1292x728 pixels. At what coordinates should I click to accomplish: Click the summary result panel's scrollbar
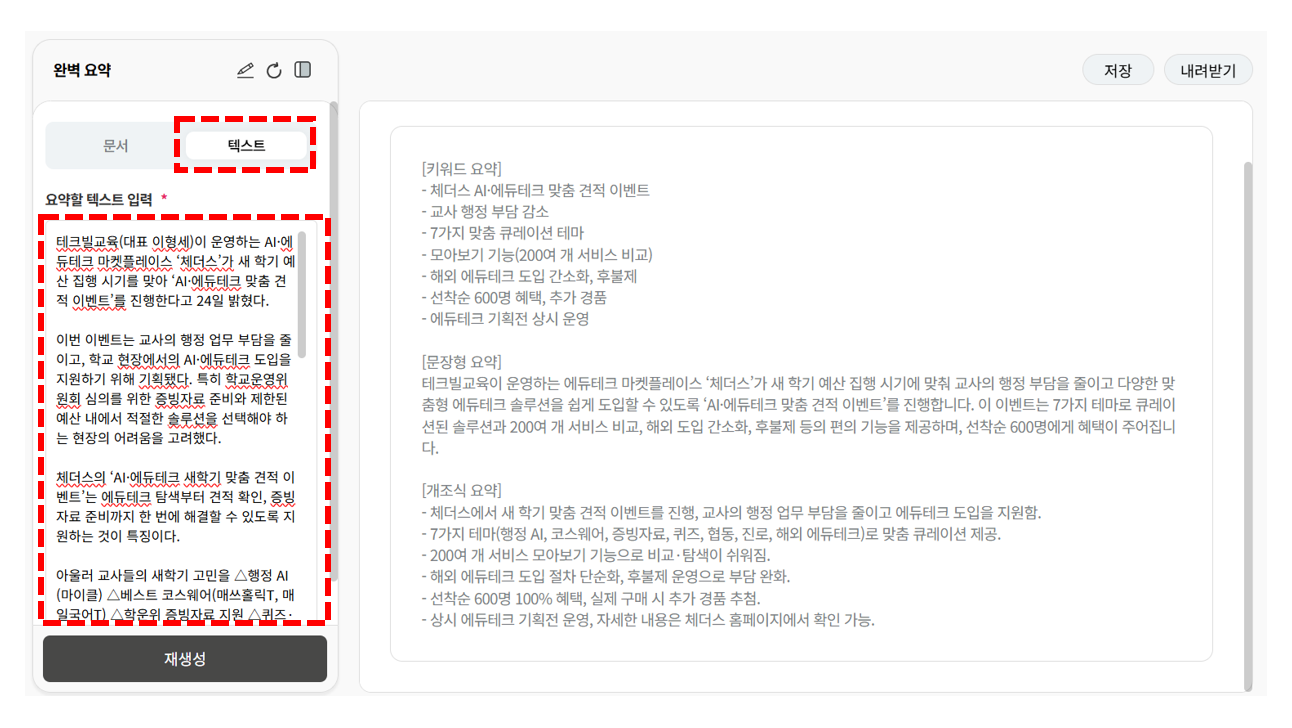(1247, 420)
